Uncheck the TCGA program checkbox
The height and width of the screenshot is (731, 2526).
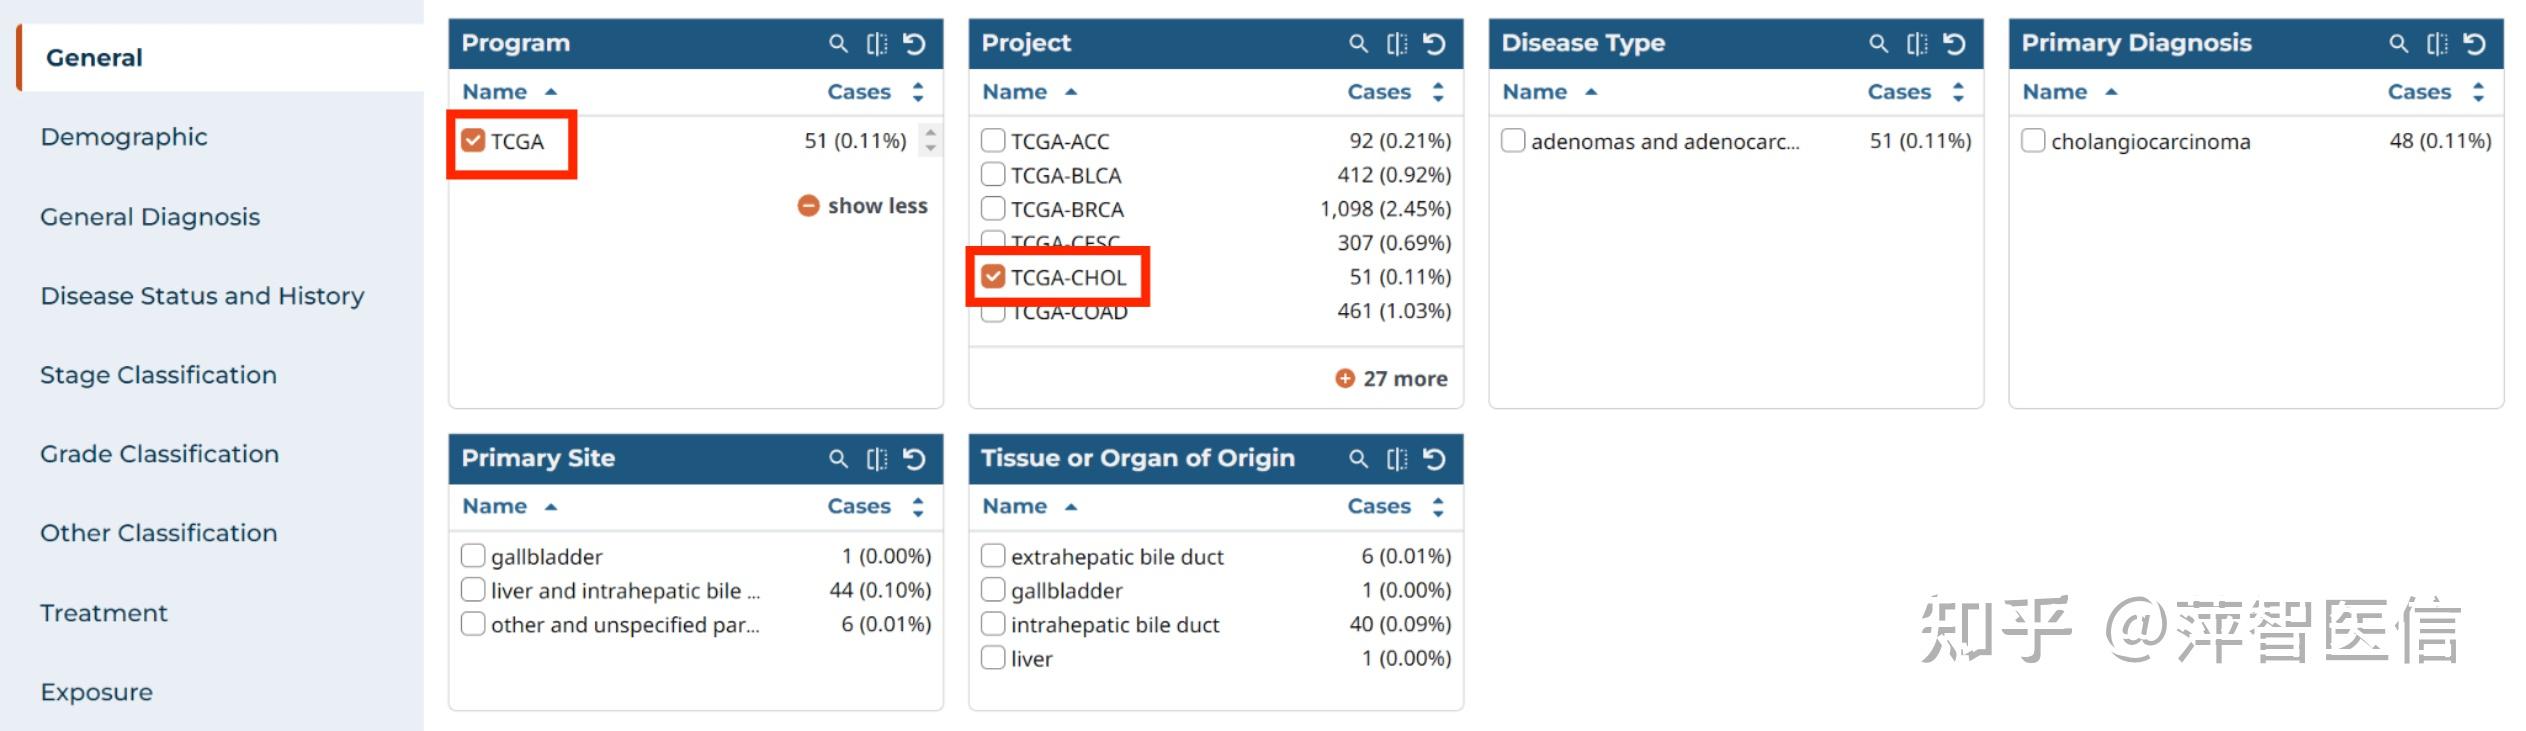pyautogui.click(x=473, y=141)
